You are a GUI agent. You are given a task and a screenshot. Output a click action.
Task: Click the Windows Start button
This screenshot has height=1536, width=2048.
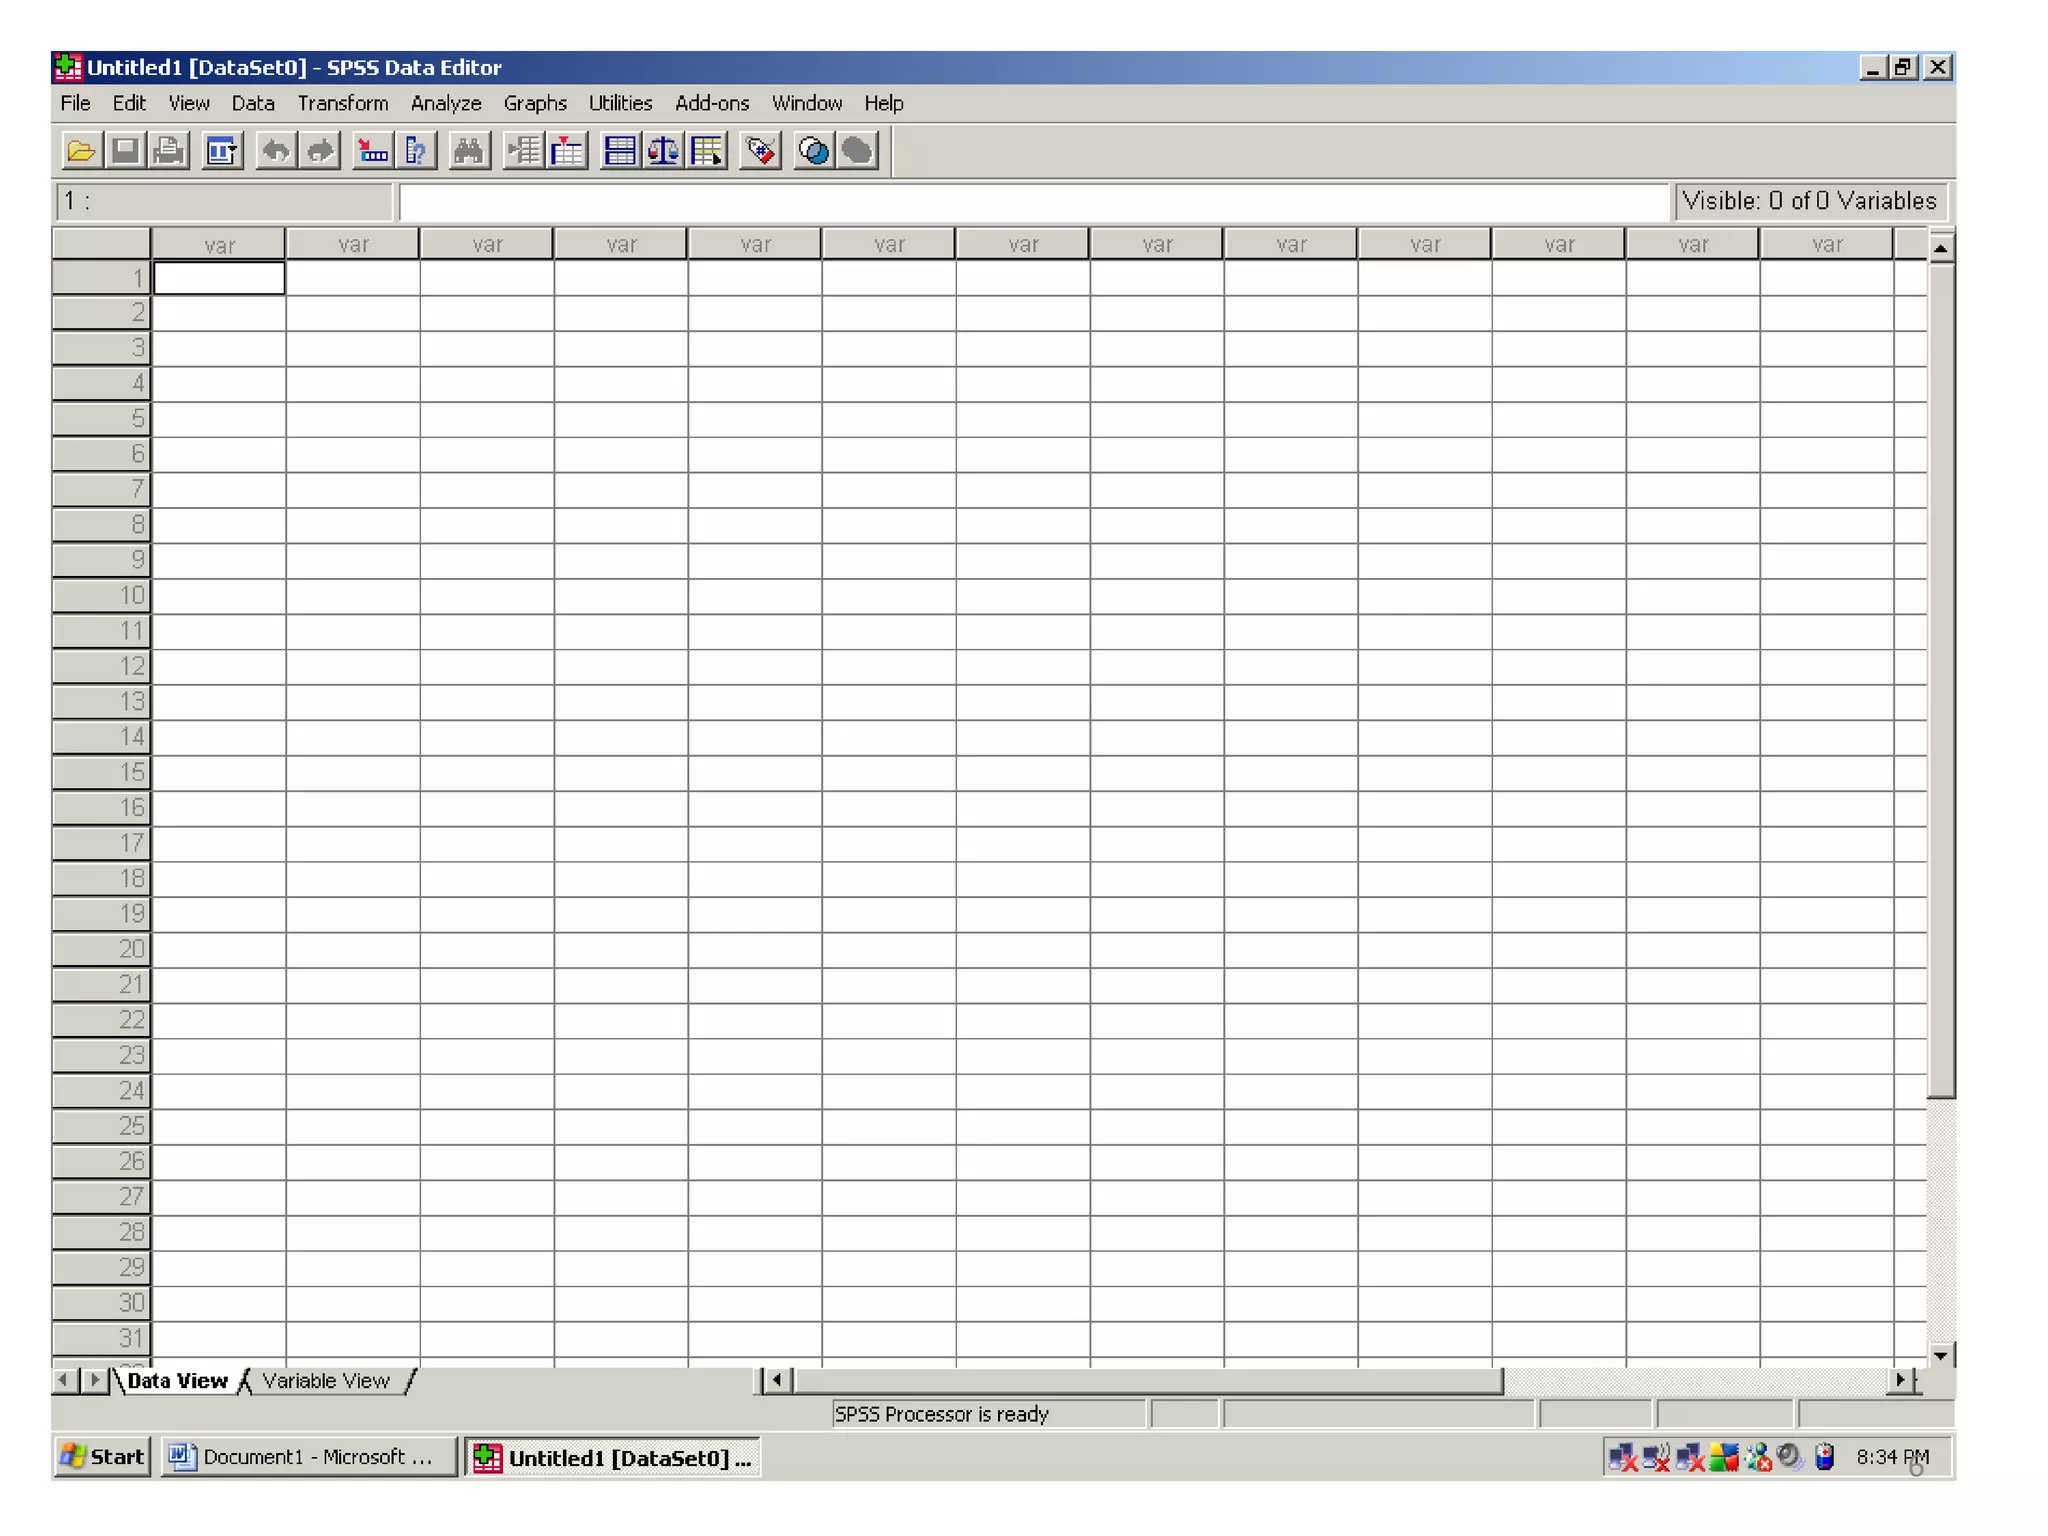(103, 1457)
